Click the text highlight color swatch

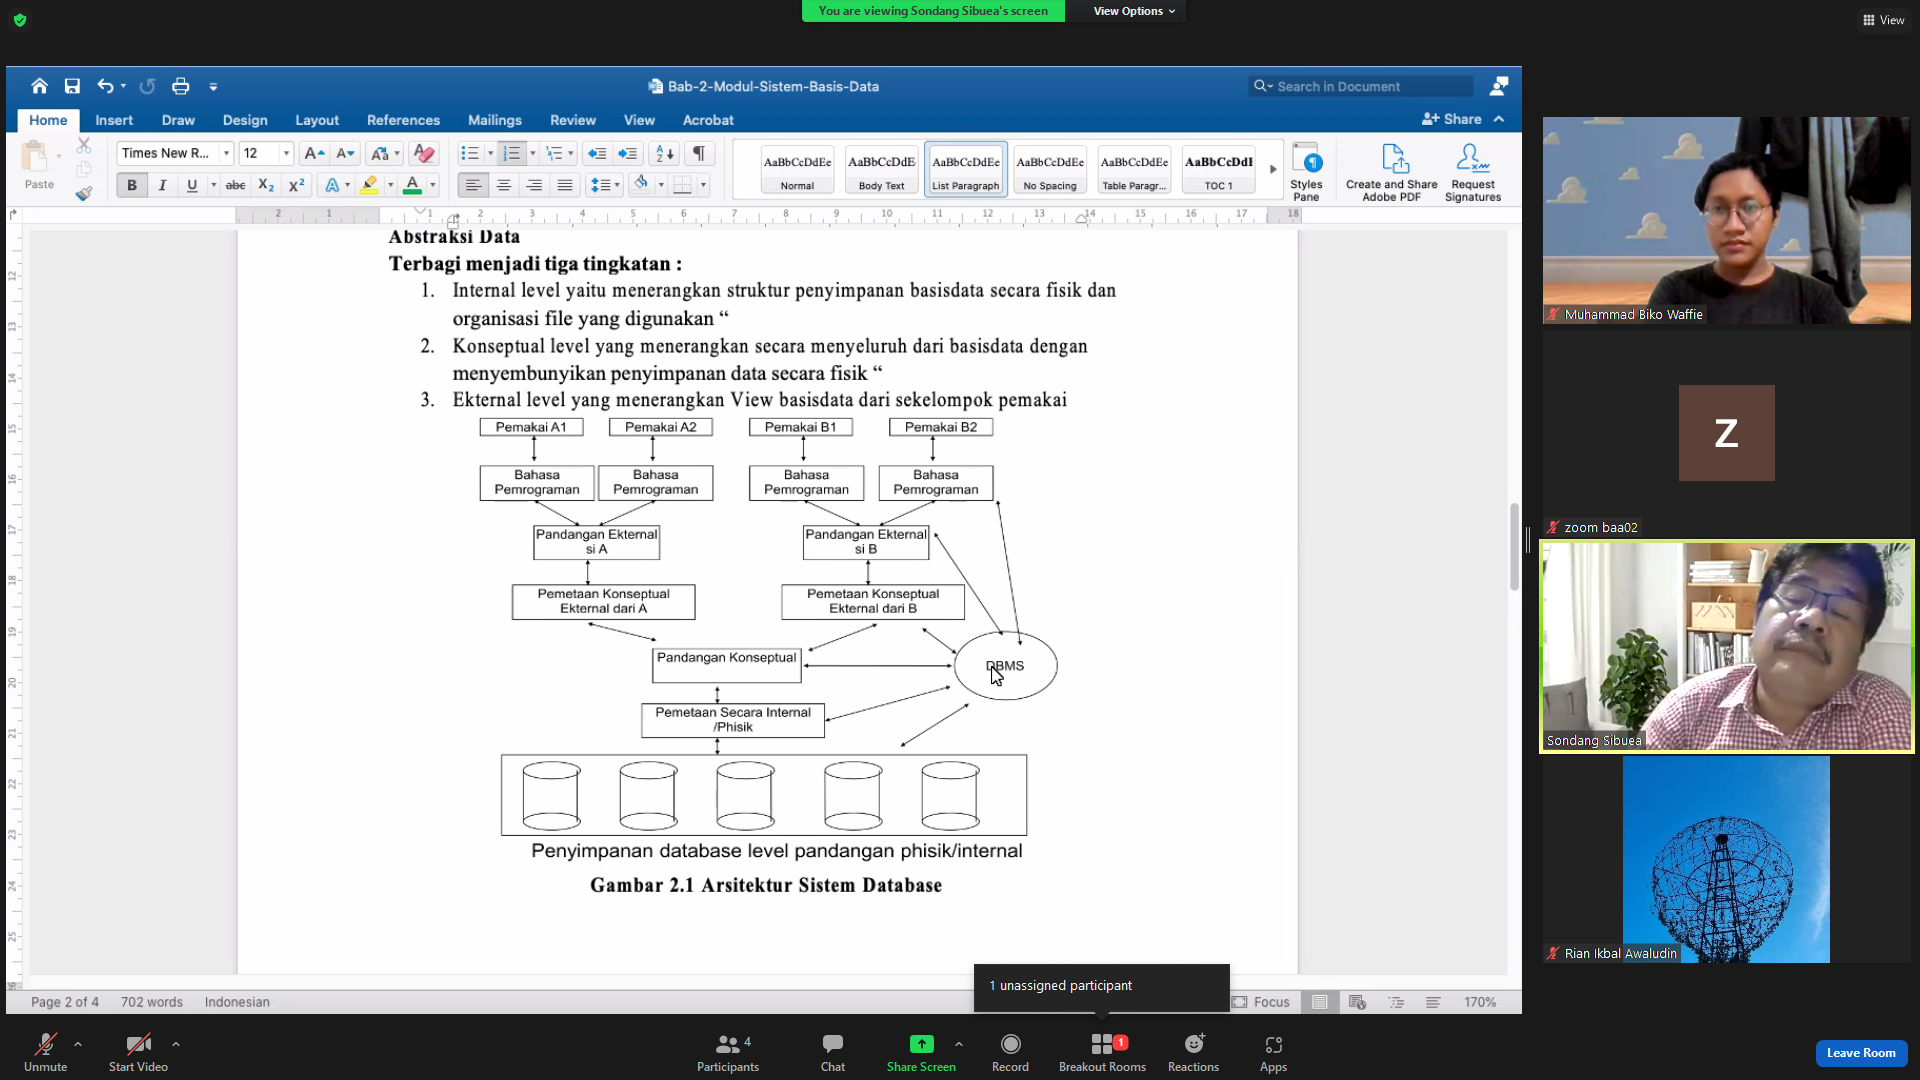pyautogui.click(x=369, y=185)
